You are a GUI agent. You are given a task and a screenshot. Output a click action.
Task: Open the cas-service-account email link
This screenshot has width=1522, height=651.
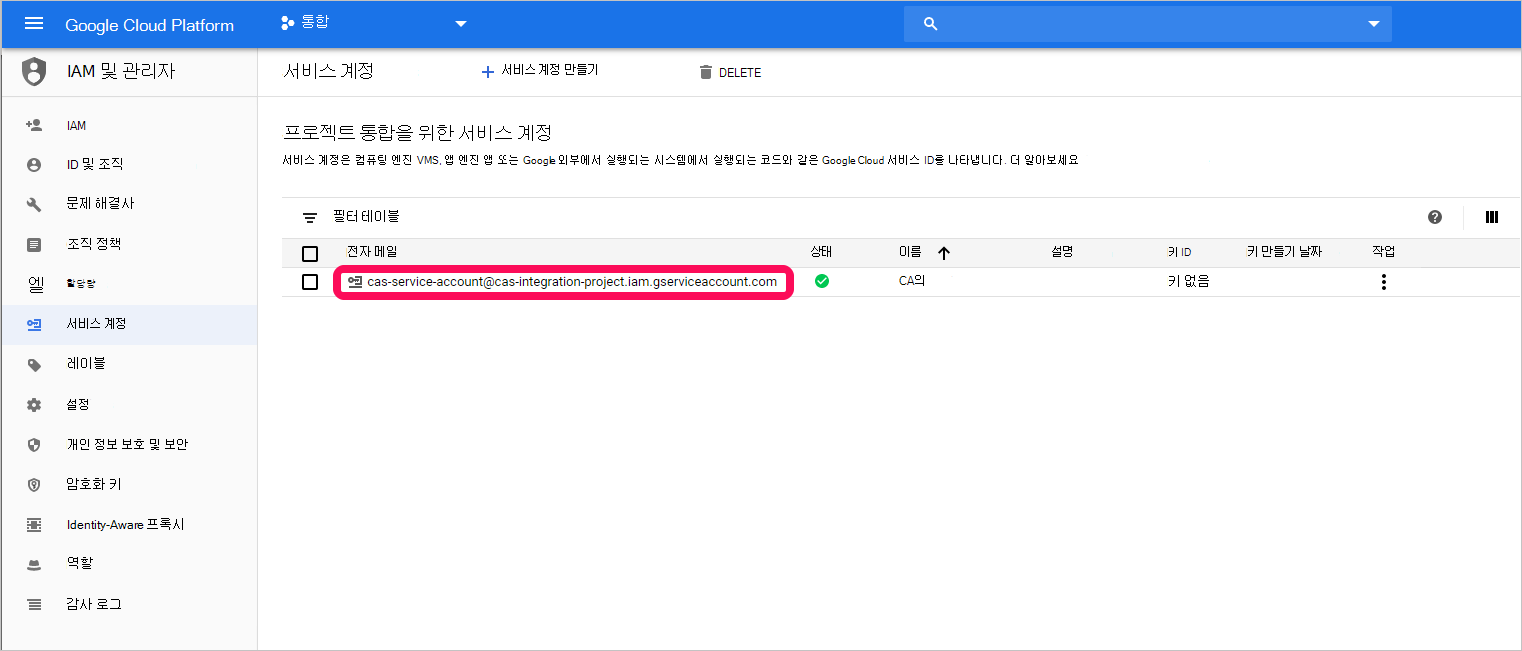571,282
